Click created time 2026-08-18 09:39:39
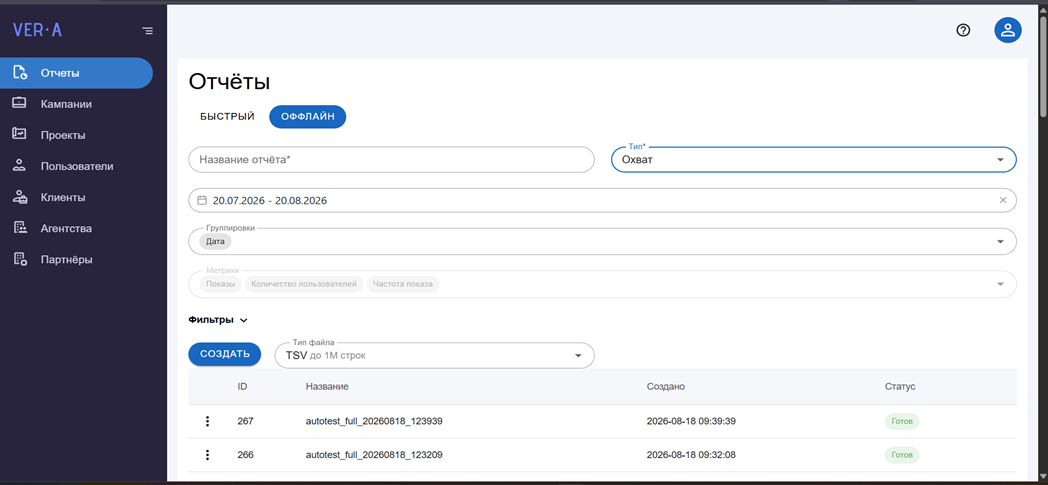Screen dimensions: 1048x485 (x=691, y=422)
